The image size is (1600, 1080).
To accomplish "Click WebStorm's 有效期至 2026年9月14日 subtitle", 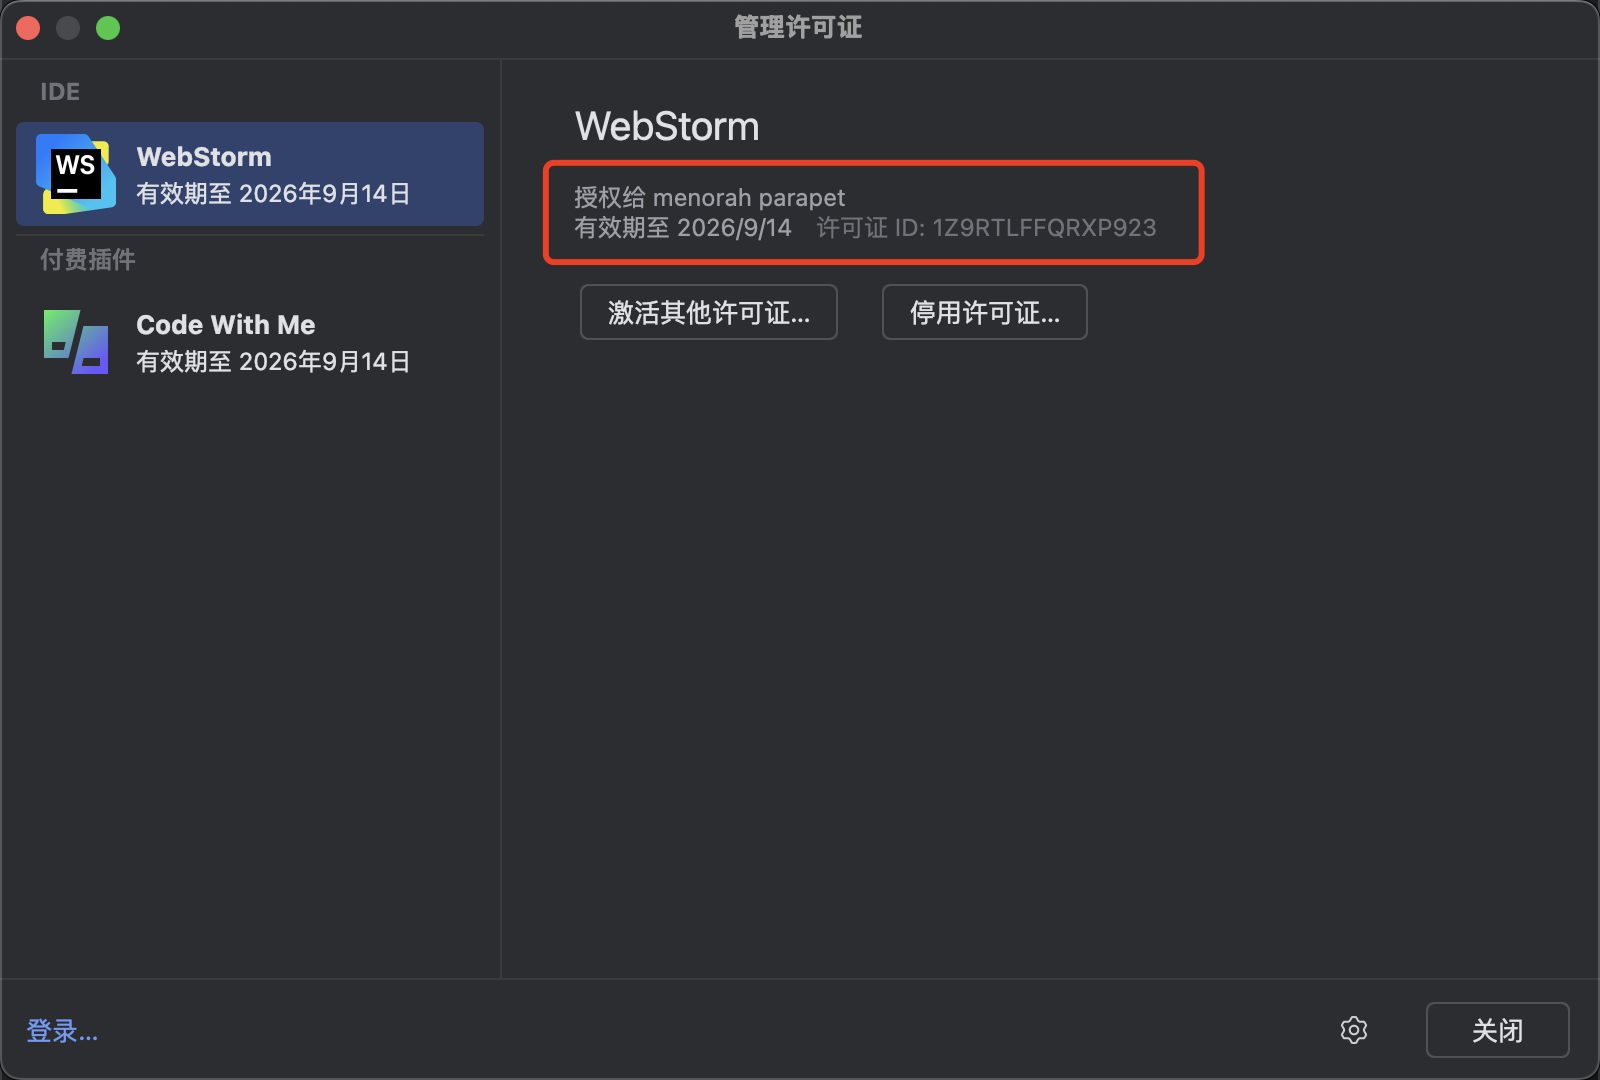I will [x=274, y=193].
